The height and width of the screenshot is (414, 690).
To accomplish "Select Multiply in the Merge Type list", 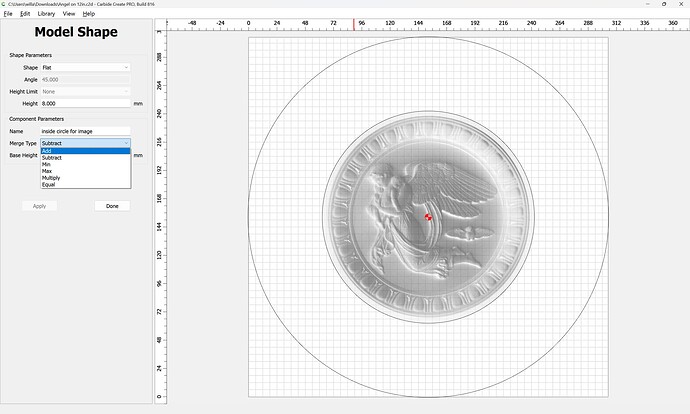I will (85, 178).
